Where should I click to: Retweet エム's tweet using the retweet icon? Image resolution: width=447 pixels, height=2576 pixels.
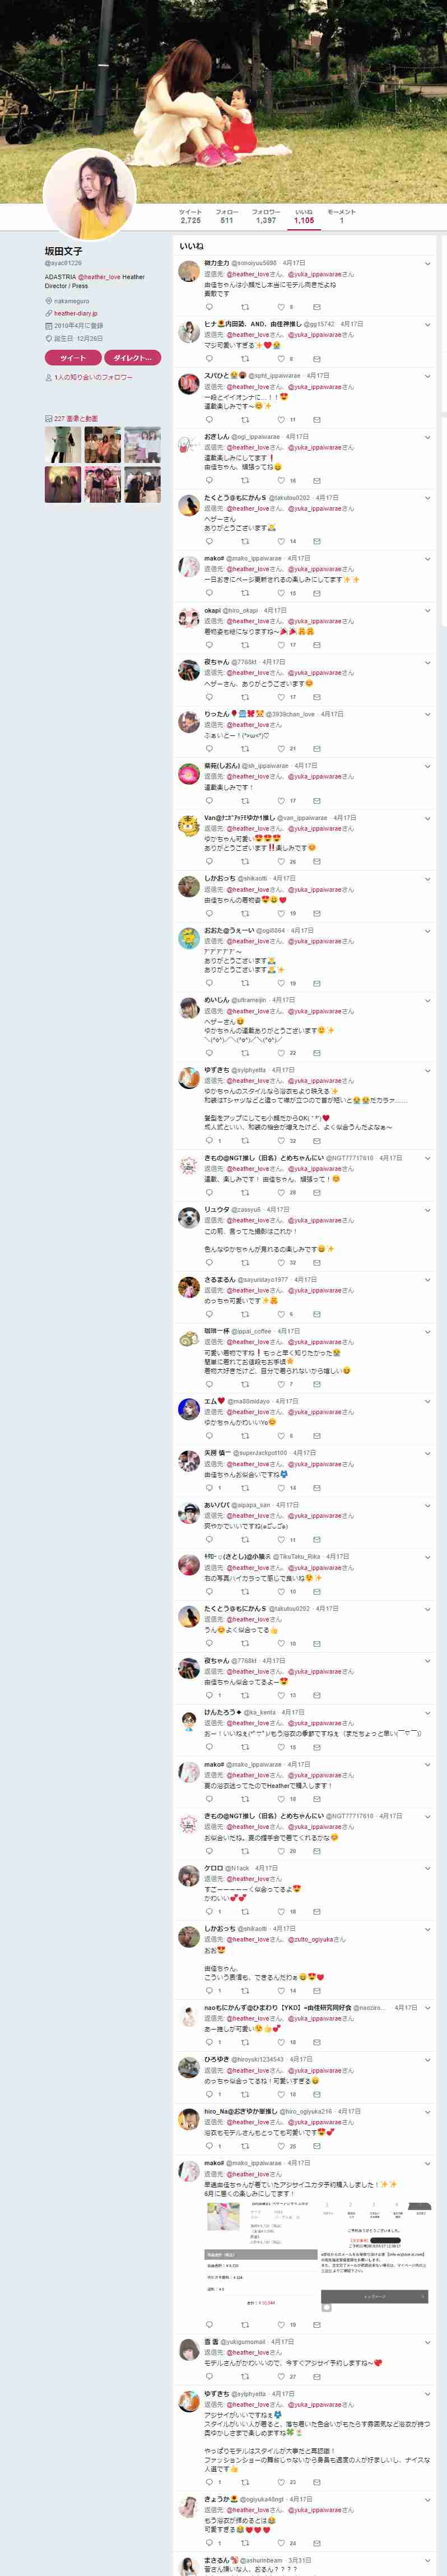click(x=244, y=1435)
